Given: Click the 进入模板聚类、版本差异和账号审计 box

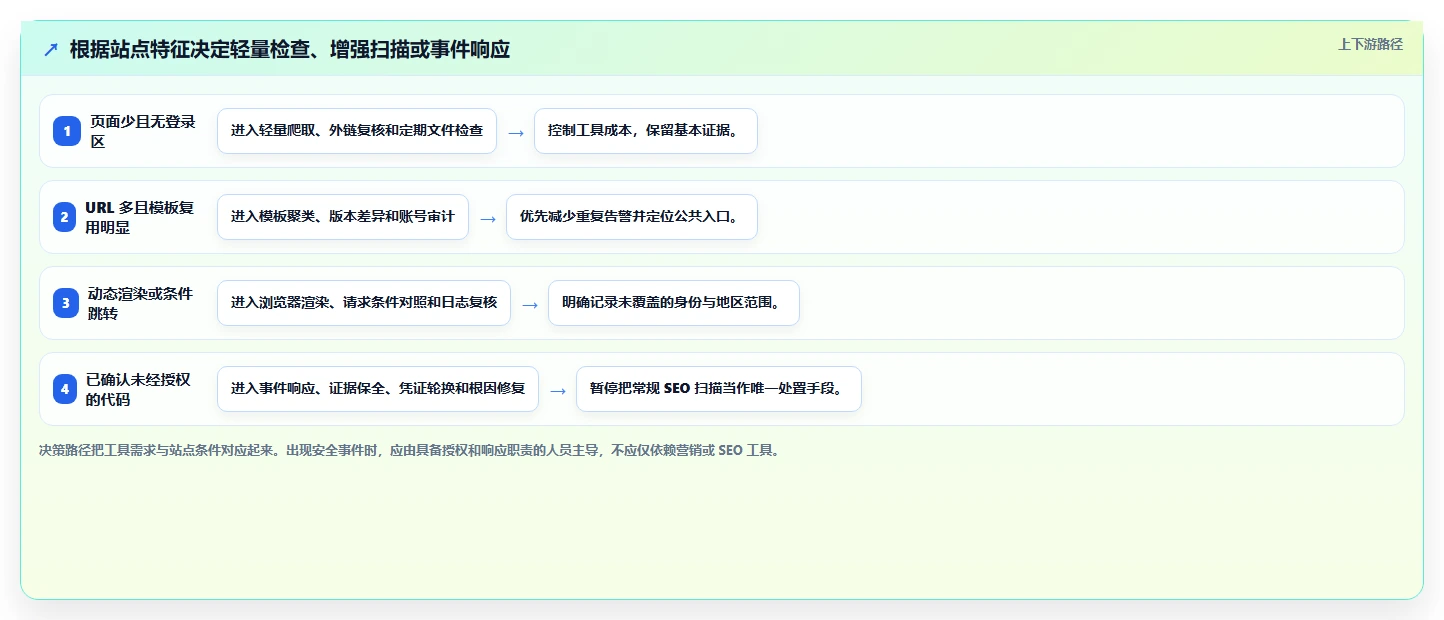Looking at the screenshot, I should [343, 217].
